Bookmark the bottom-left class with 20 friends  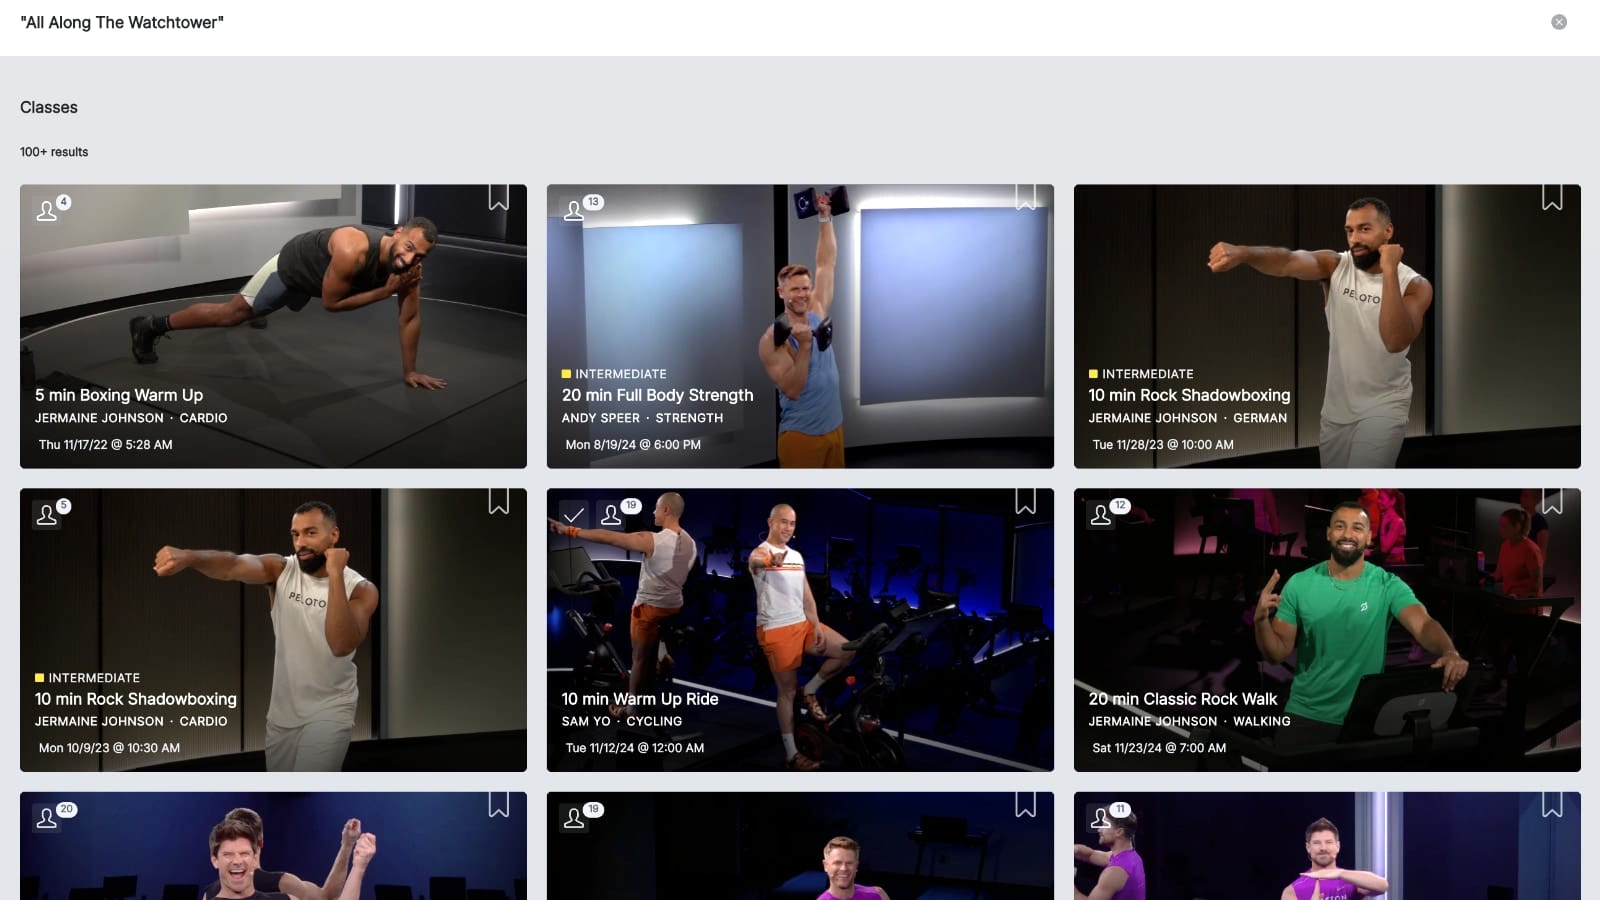(x=498, y=806)
